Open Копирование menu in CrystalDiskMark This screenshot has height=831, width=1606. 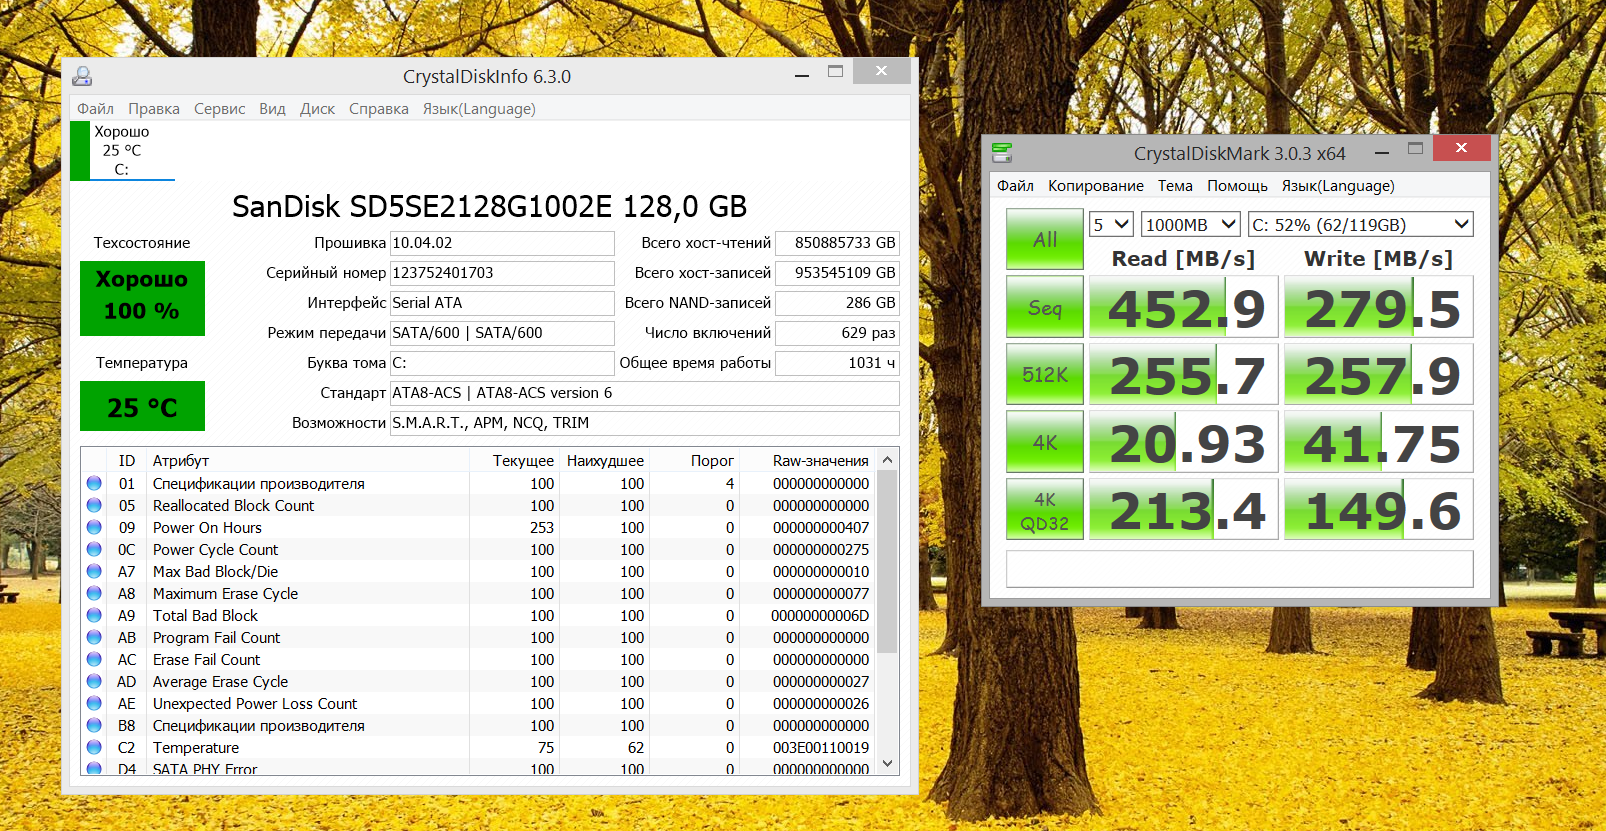tap(1096, 186)
